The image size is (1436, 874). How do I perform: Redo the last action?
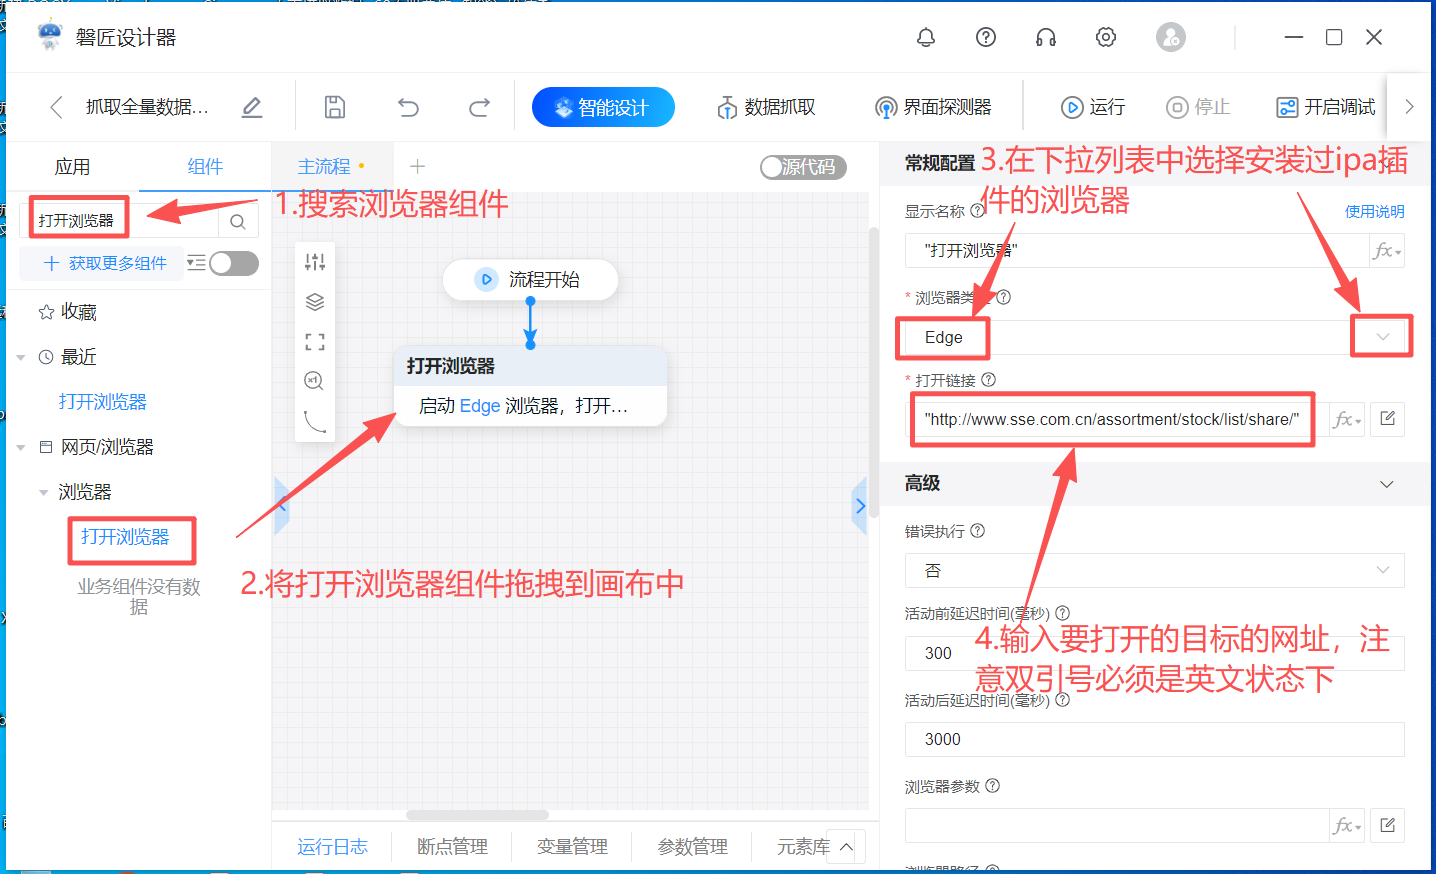480,107
